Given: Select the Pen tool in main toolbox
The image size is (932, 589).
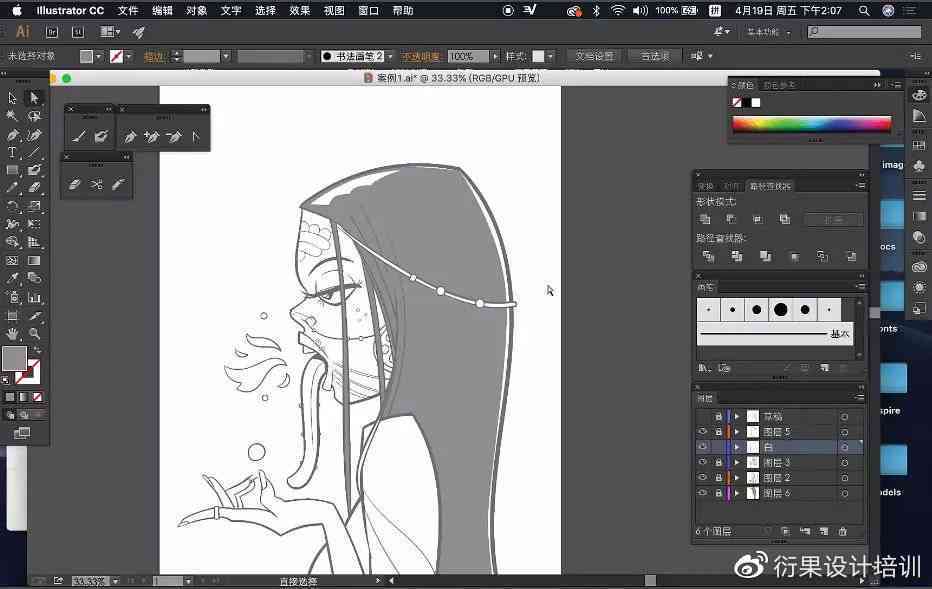Looking at the screenshot, I should 12,135.
